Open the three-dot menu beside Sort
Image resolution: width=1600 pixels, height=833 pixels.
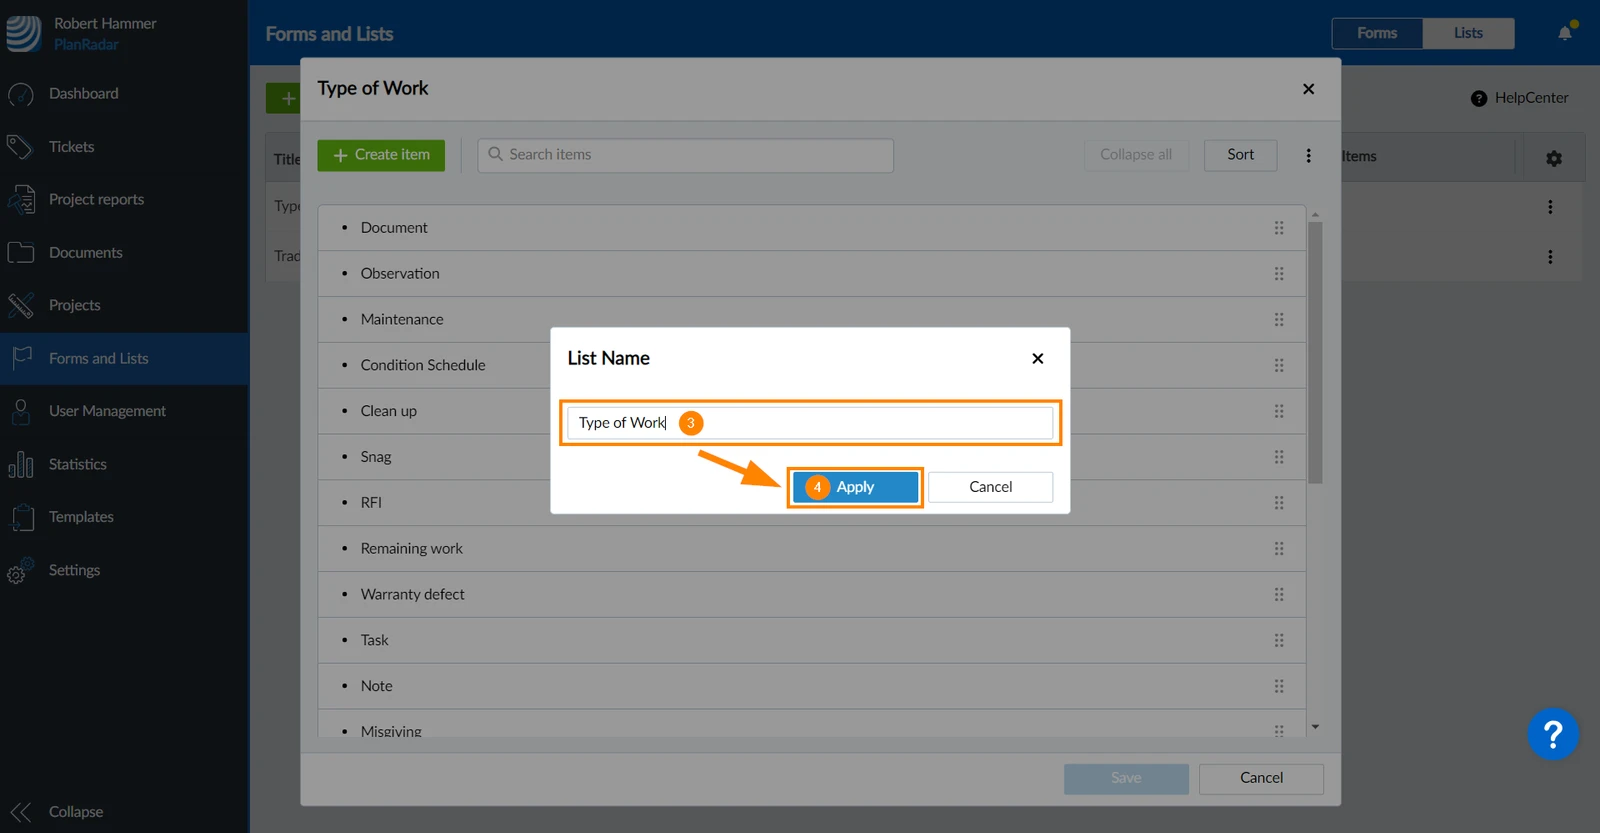click(x=1308, y=156)
